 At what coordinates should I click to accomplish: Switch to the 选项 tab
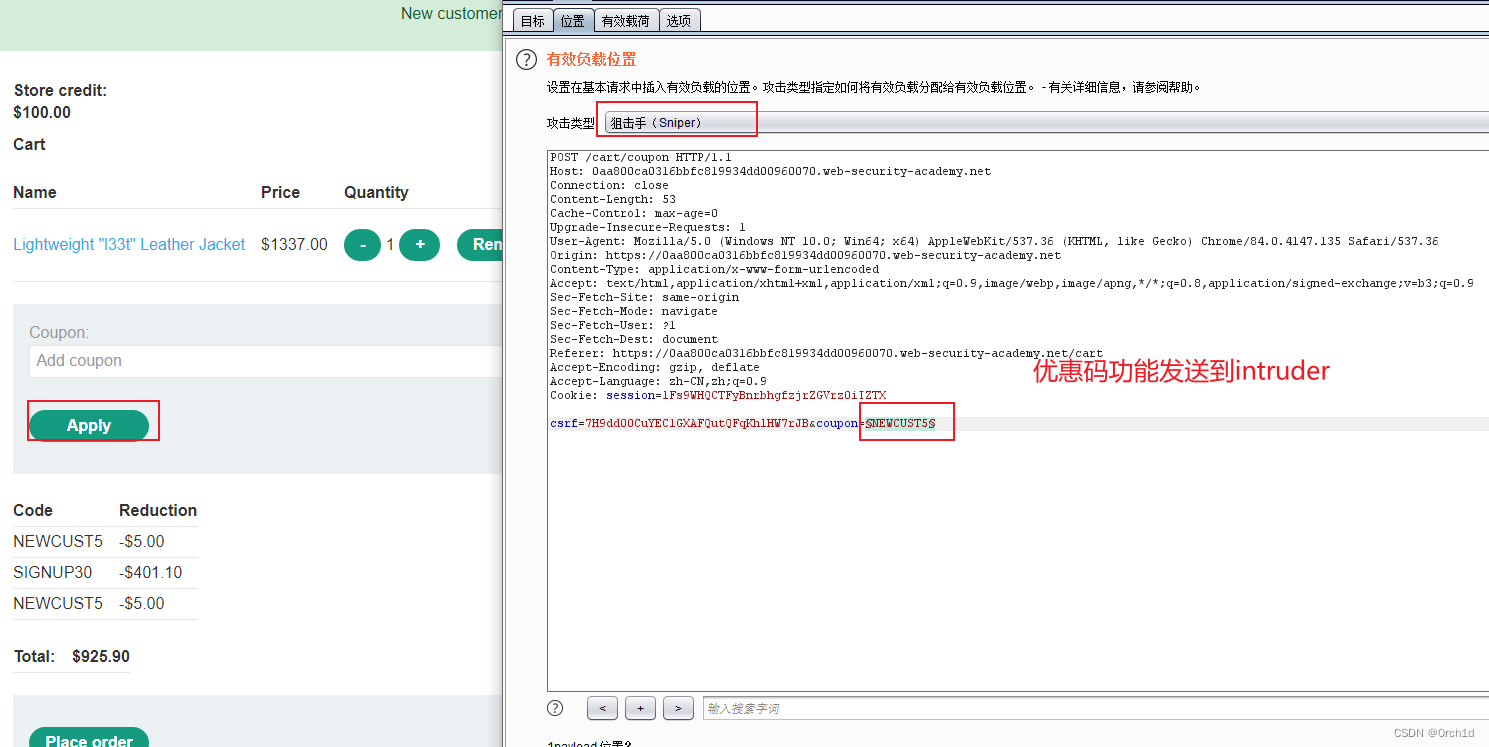(679, 20)
